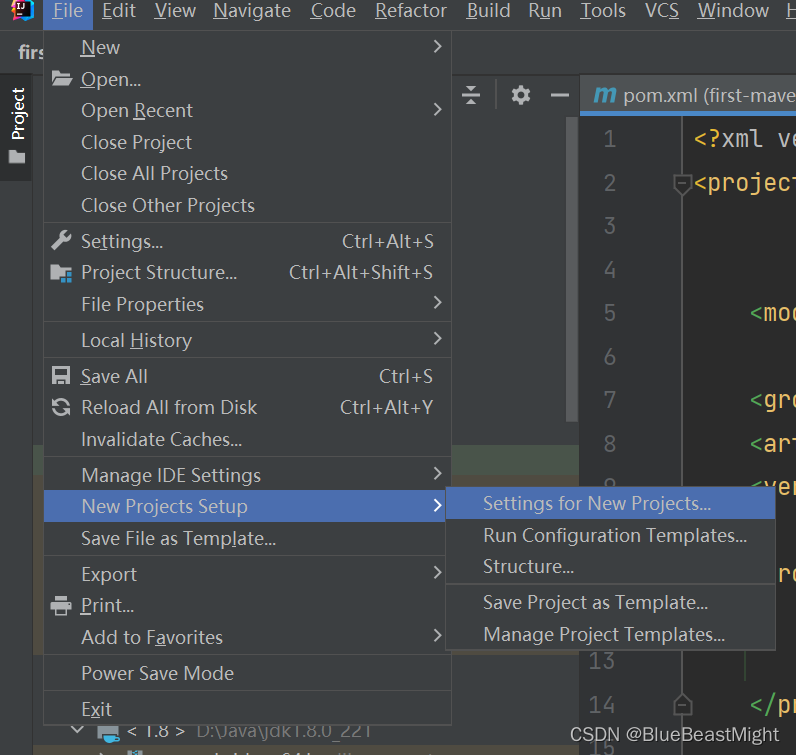The height and width of the screenshot is (755, 796).
Task: Open the Code menu
Action: [x=333, y=11]
